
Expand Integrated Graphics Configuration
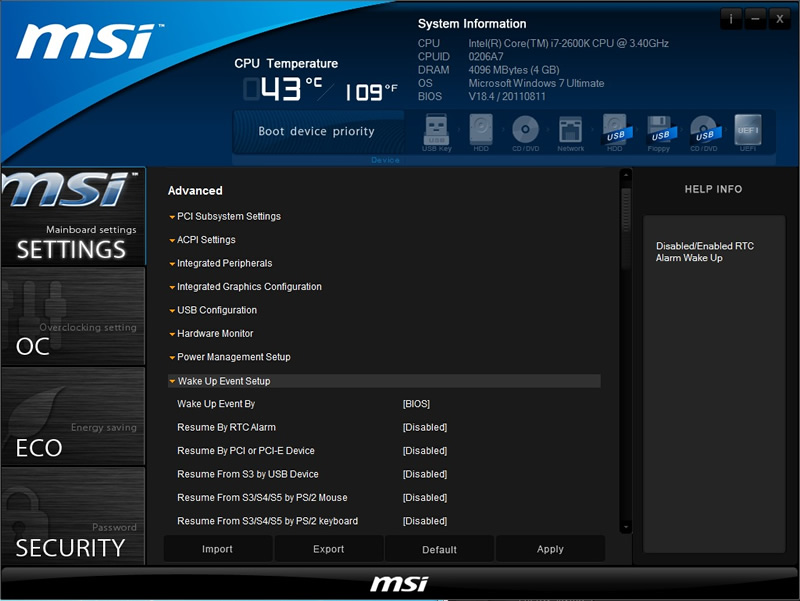click(245, 287)
